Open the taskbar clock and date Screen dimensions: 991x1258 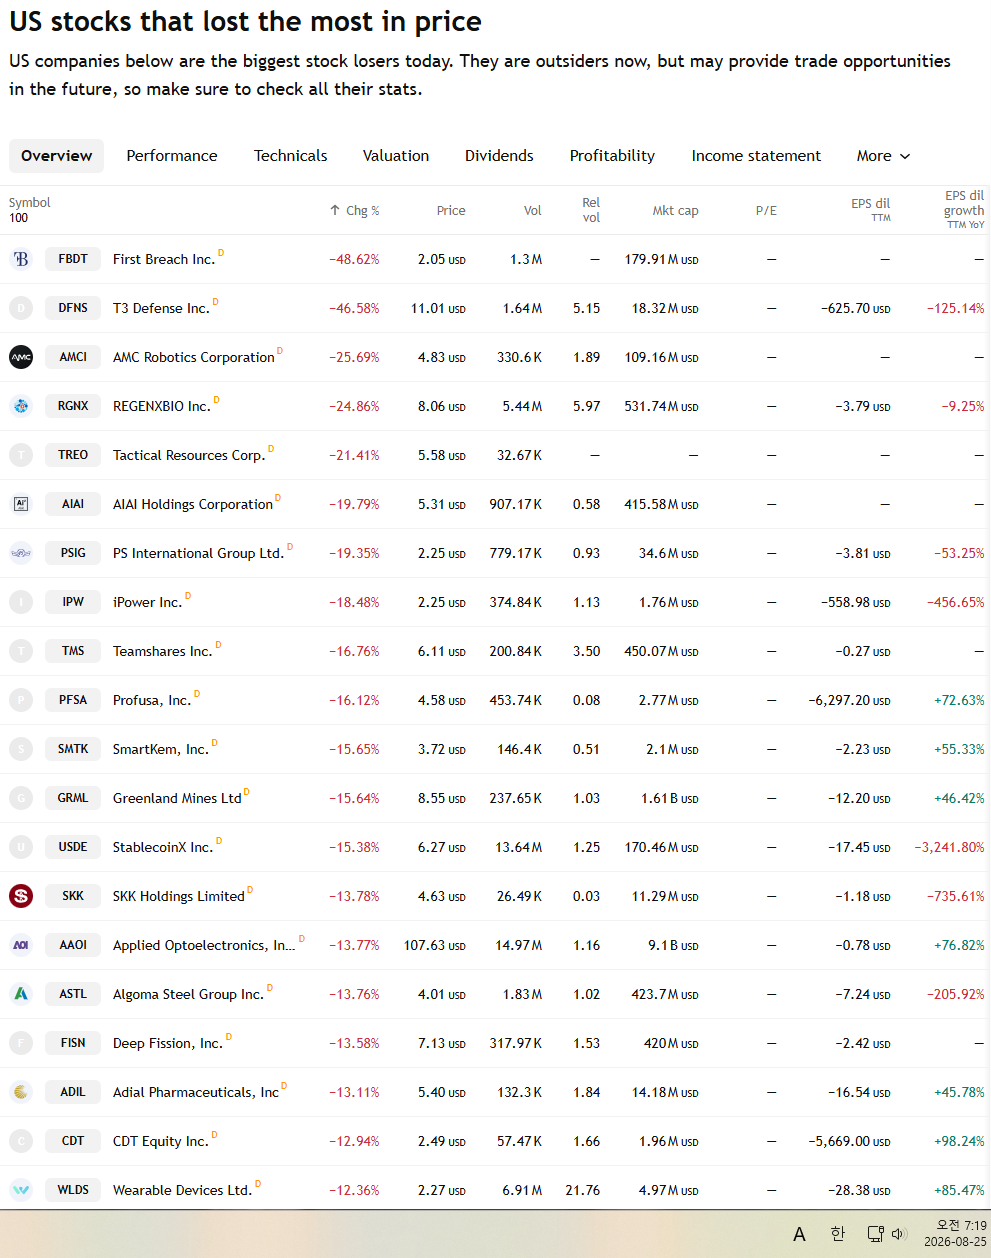click(x=955, y=1234)
